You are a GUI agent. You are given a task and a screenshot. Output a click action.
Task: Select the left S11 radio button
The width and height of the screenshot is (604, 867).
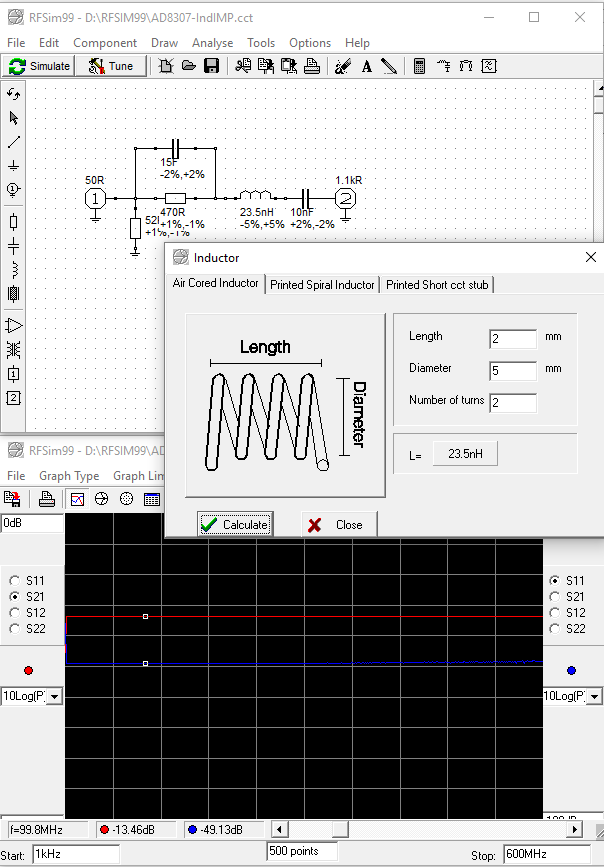[x=15, y=581]
